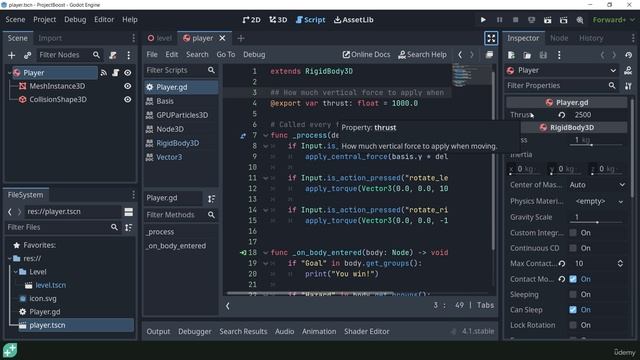Screen dimensions: 640x360
Task: Click the Filter Properties field
Action: click(562, 86)
